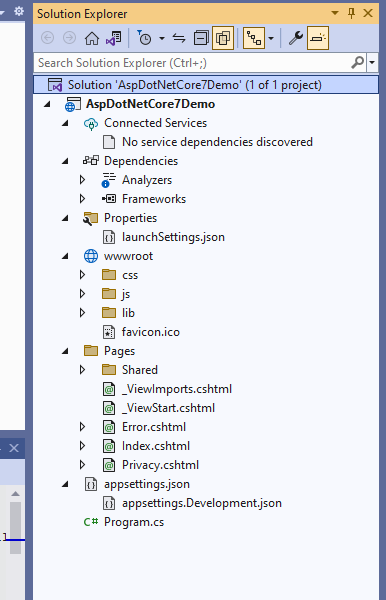Open search options dropdown arrow
The height and width of the screenshot is (600, 386).
[372, 62]
